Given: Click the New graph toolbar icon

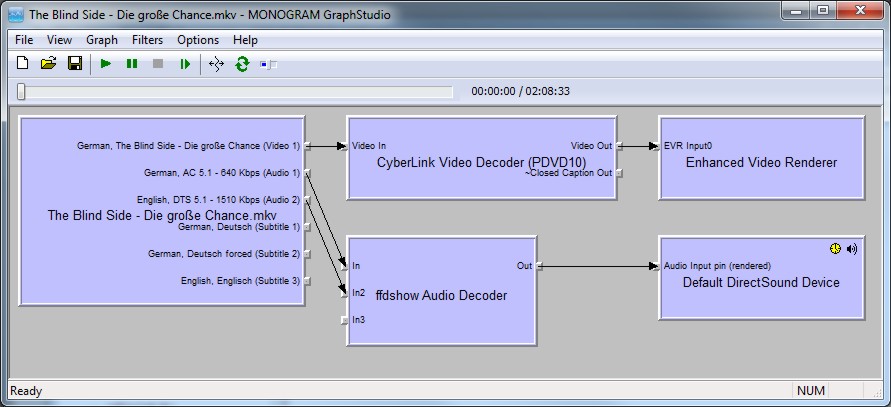Looking at the screenshot, I should pos(22,64).
